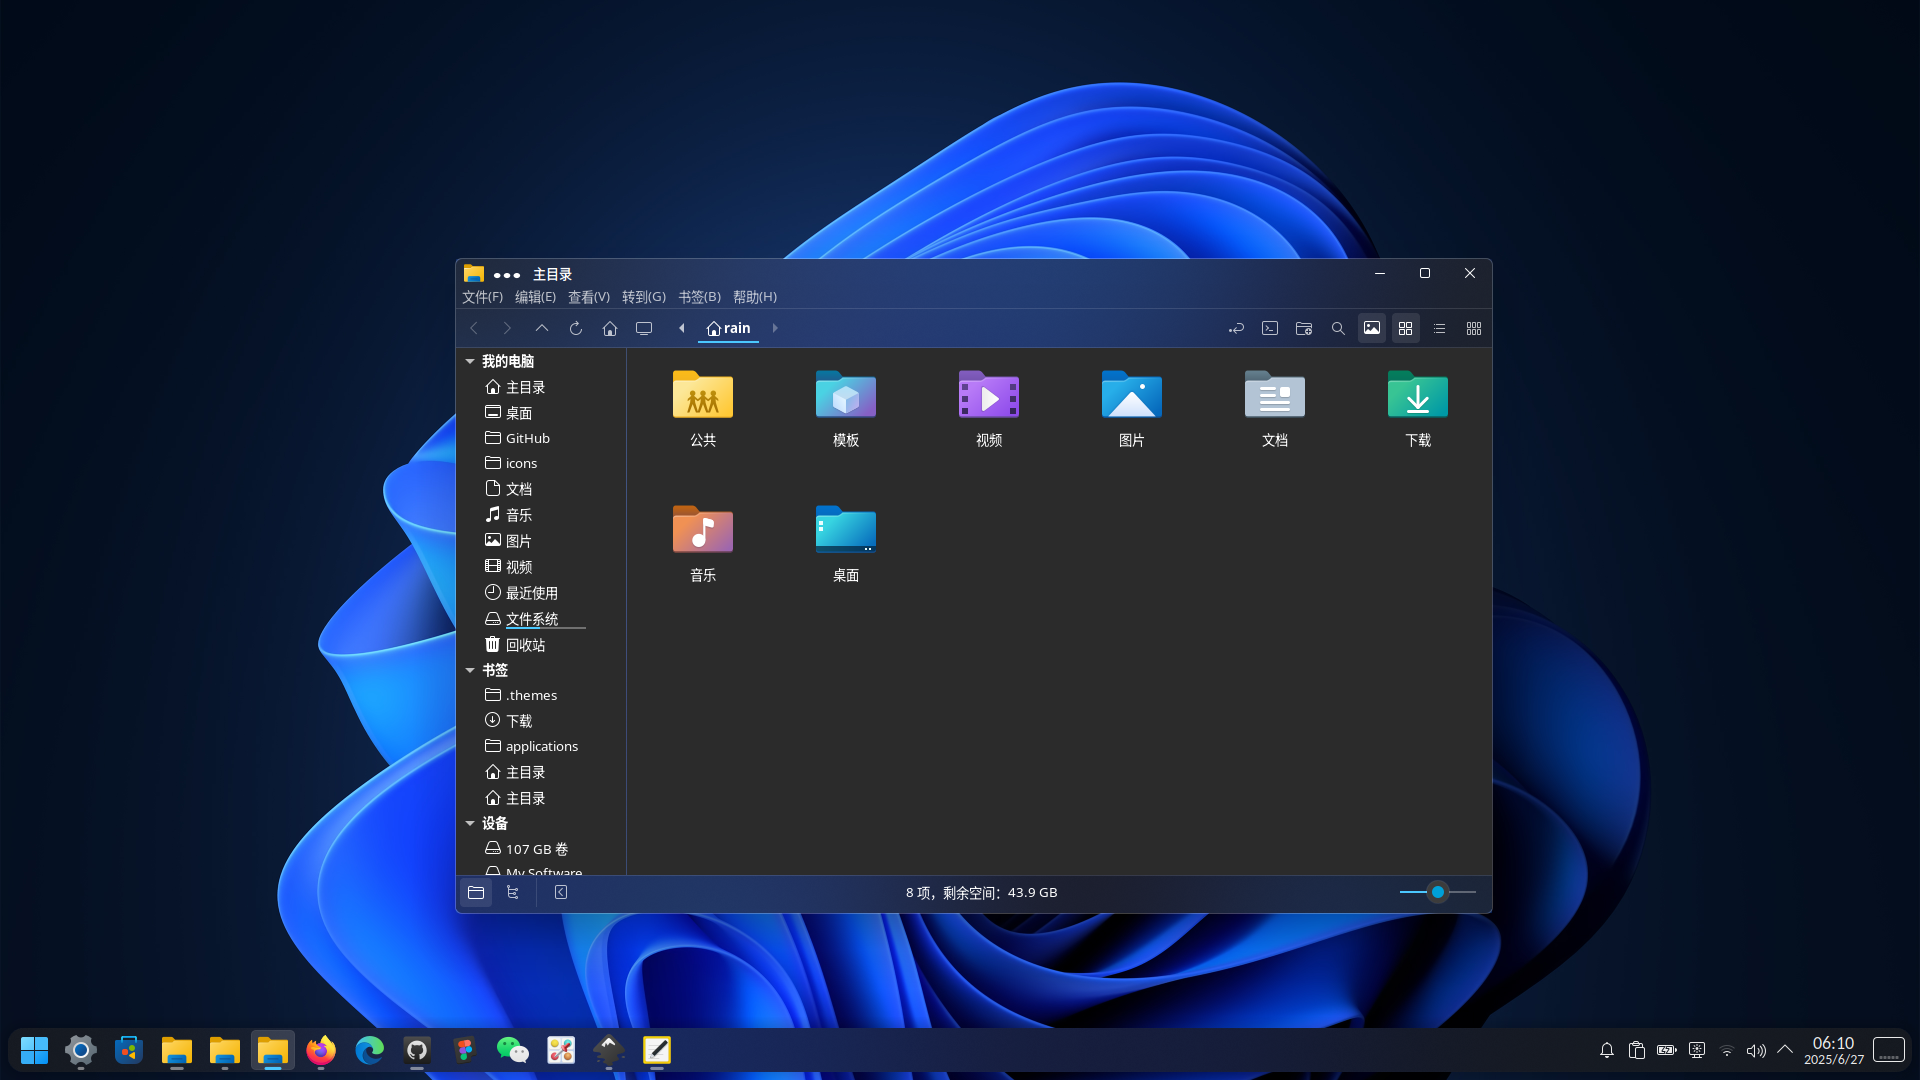Screen dimensions: 1920x1080
Task: Toggle the large icon view mode
Action: point(1405,328)
